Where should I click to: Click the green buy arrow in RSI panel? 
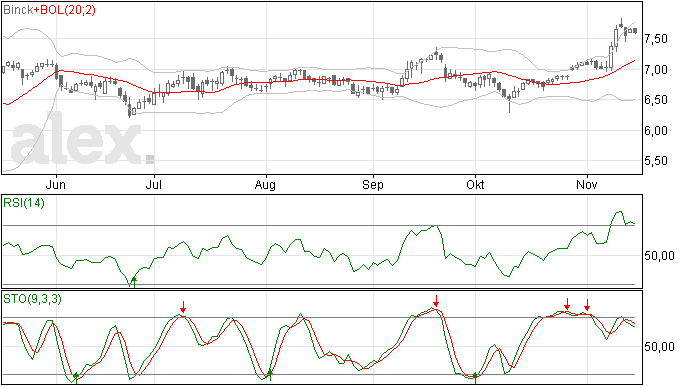[134, 282]
